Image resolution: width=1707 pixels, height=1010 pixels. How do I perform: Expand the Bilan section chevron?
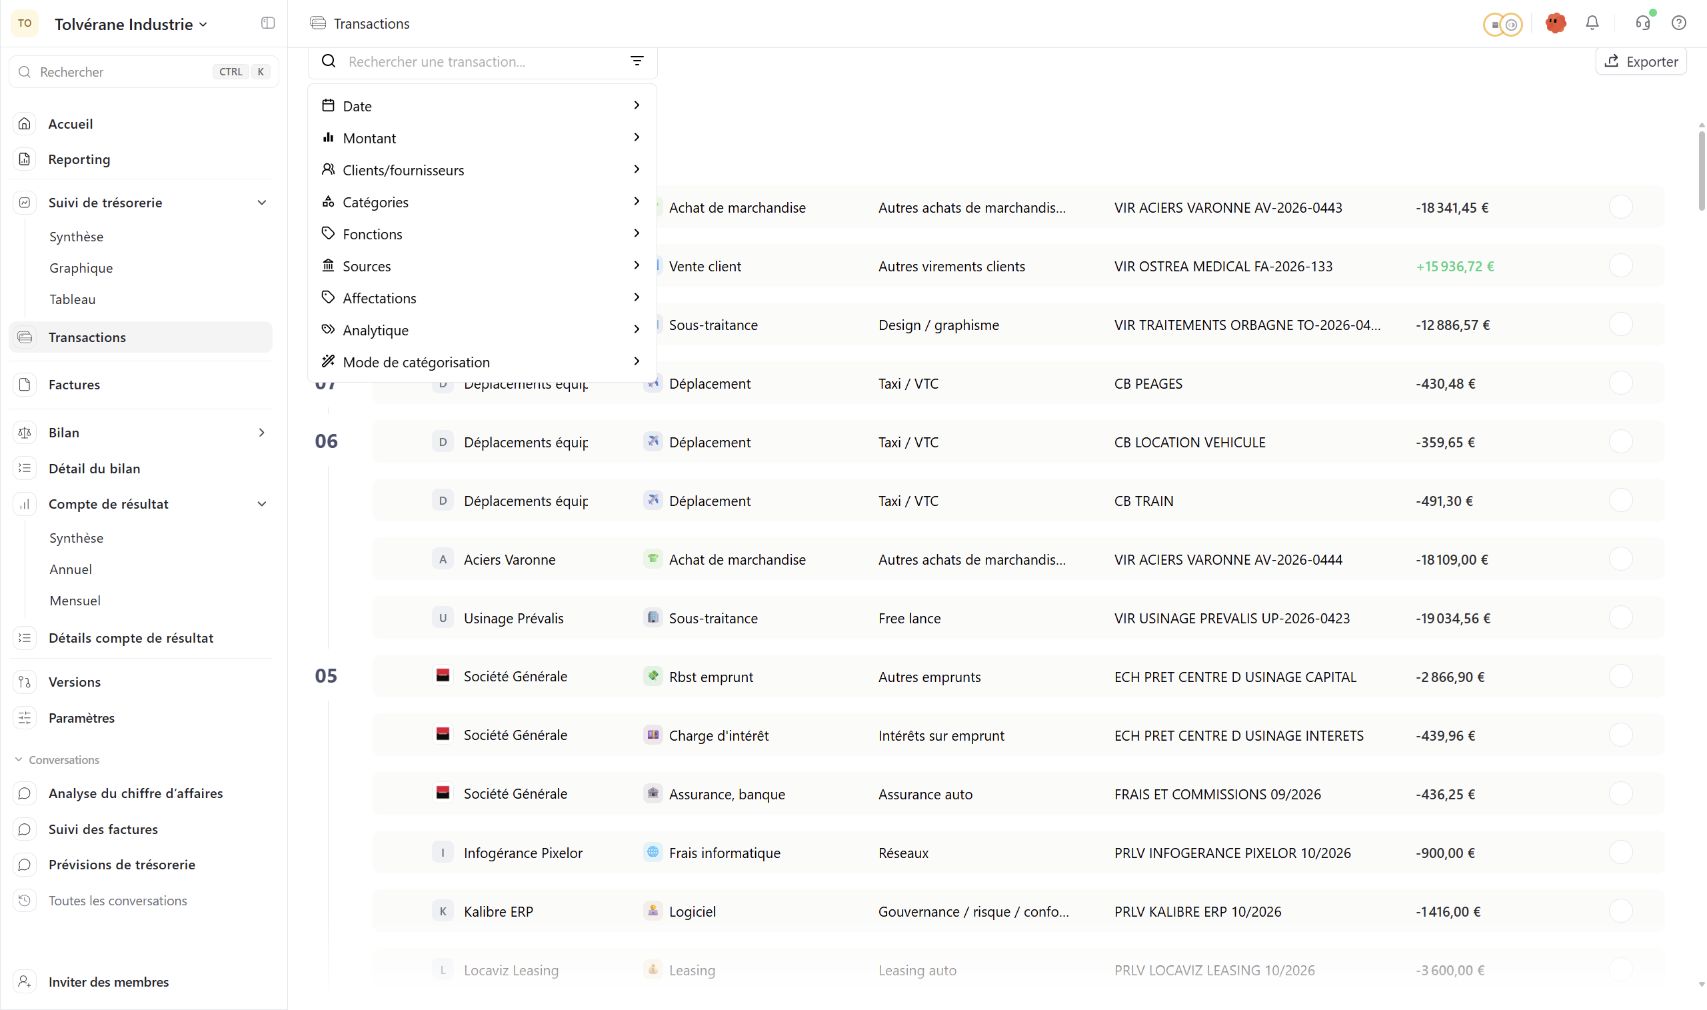click(x=262, y=432)
